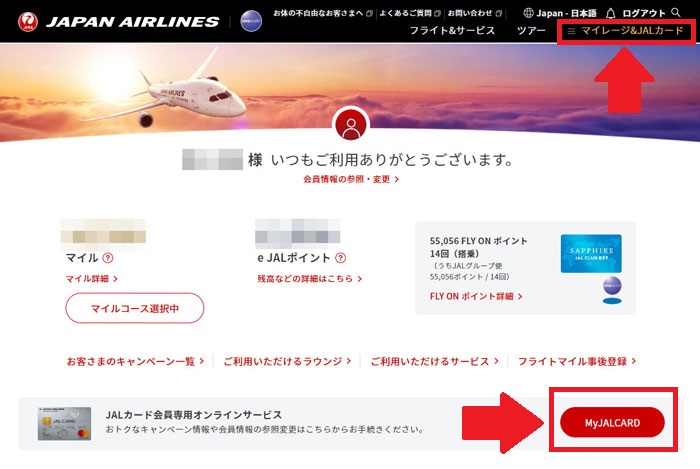Image resolution: width=700 pixels, height=469 pixels.
Task: Open フライトマイル事後登録 link
Action: tap(577, 361)
